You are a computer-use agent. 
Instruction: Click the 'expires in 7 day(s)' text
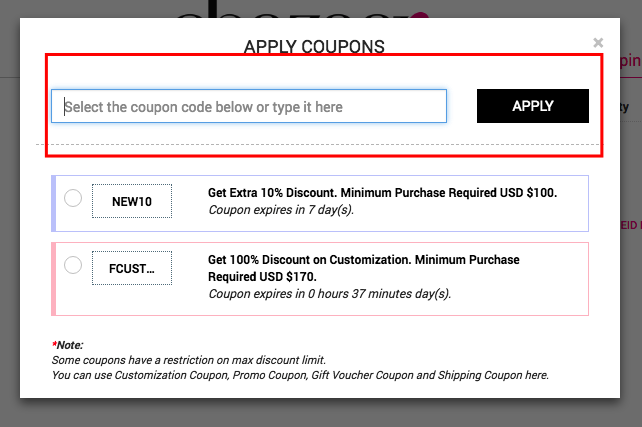pos(281,210)
